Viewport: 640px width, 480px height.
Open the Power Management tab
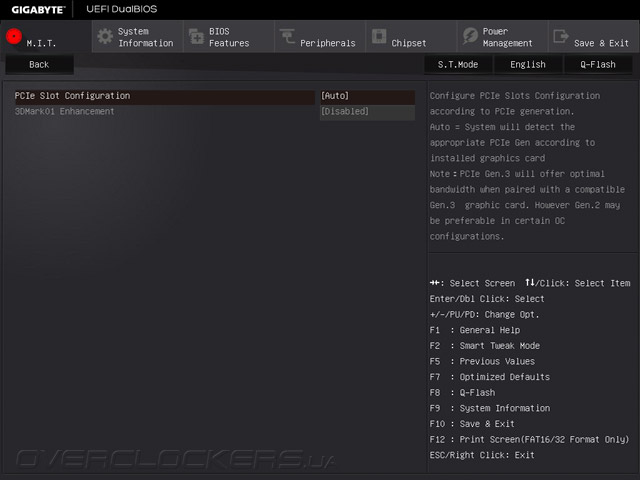tap(502, 37)
